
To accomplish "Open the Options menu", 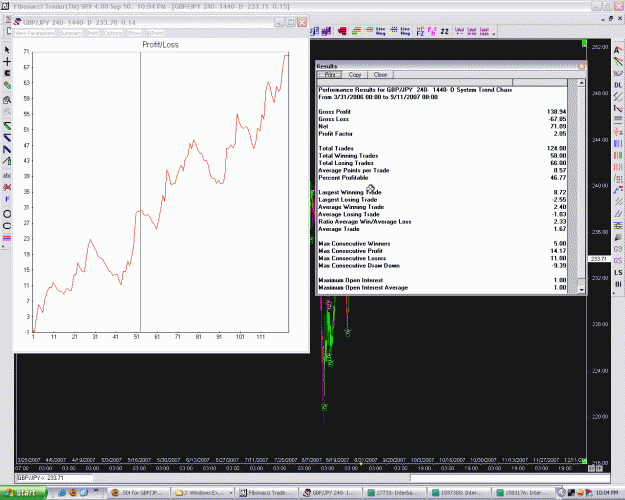I will (x=113, y=33).
